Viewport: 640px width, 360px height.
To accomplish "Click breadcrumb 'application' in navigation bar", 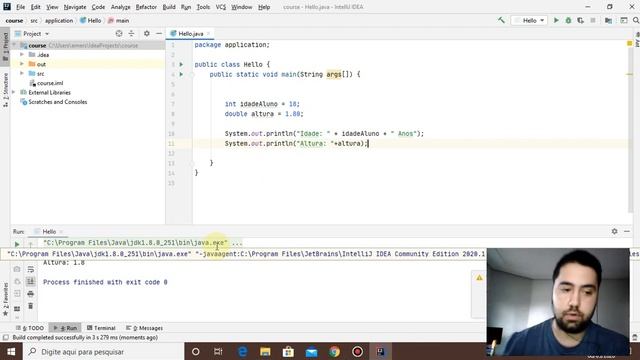I will [59, 20].
